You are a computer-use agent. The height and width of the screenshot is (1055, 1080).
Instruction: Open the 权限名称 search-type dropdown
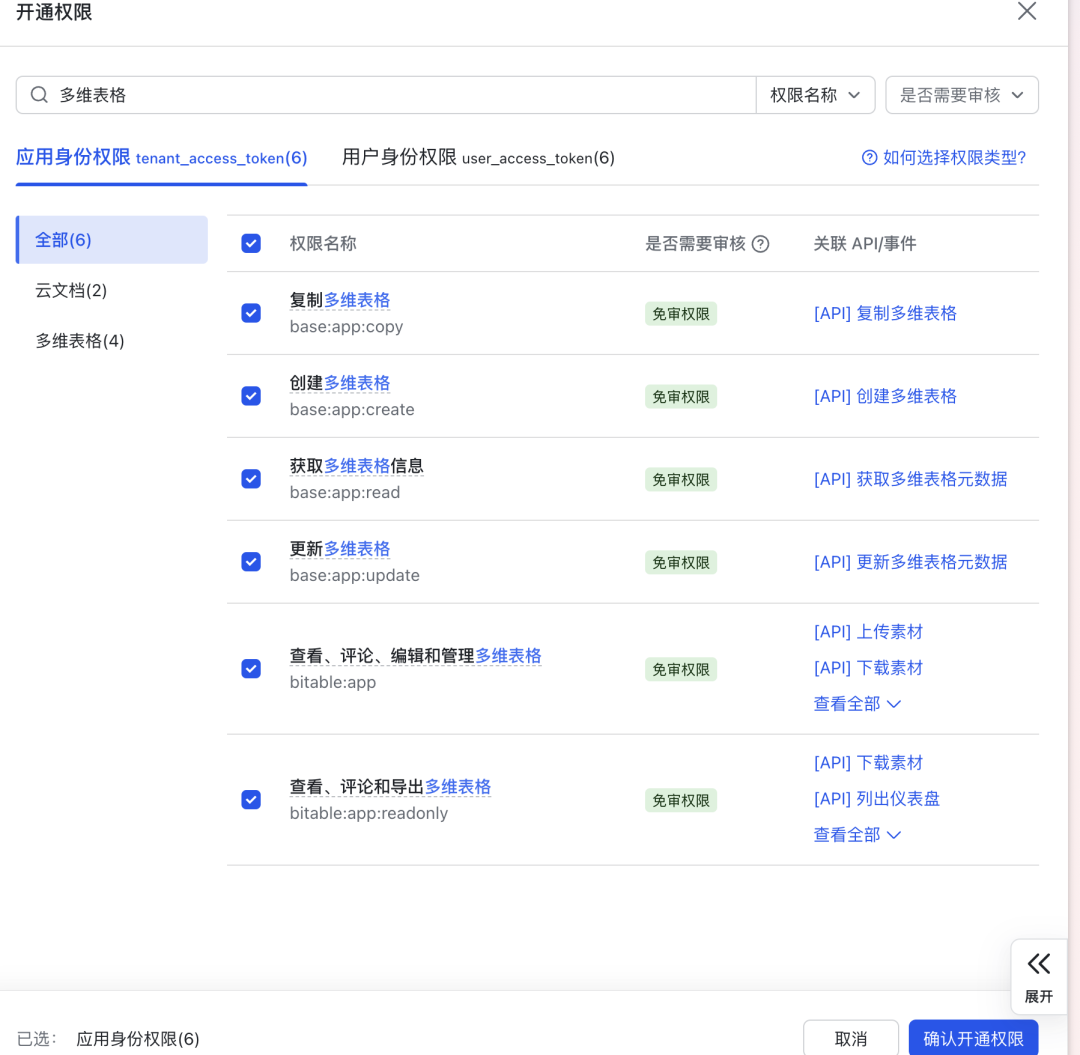click(815, 95)
